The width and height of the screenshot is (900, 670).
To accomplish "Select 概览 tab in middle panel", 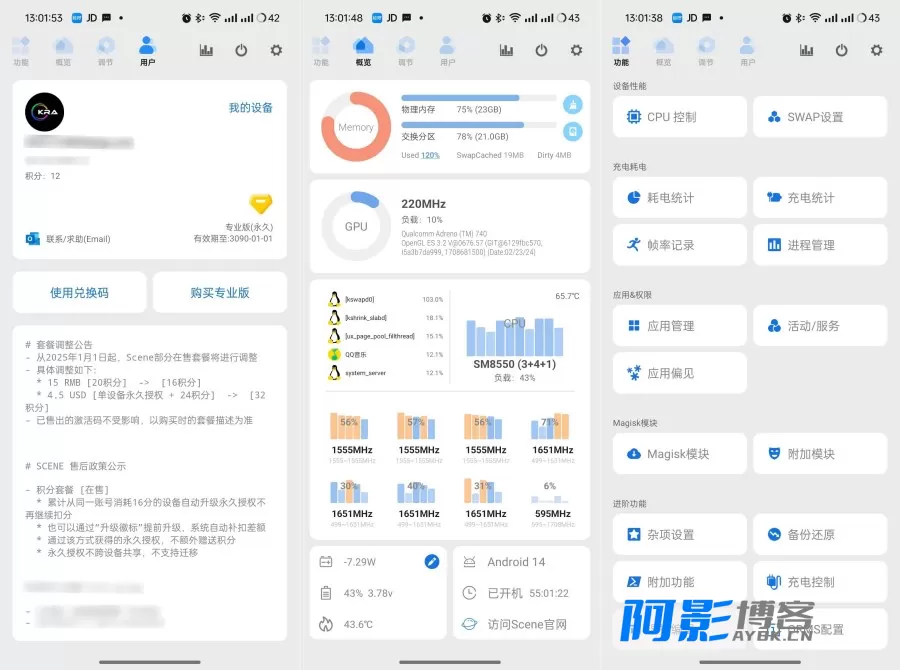I will (x=363, y=51).
